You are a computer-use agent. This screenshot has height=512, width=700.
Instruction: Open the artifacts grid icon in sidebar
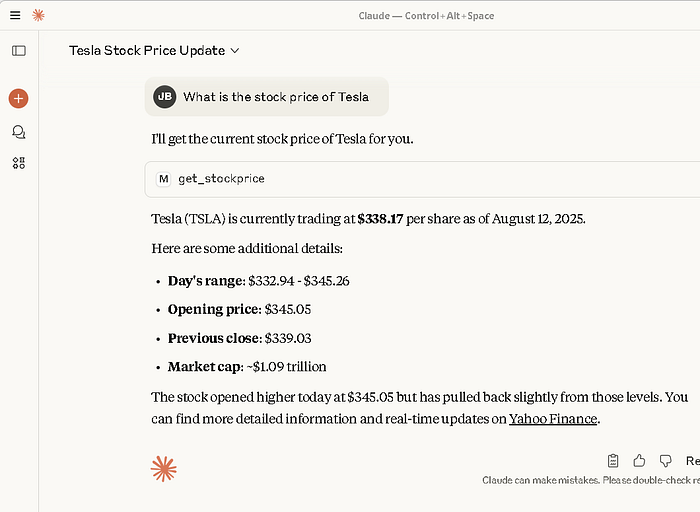click(18, 163)
